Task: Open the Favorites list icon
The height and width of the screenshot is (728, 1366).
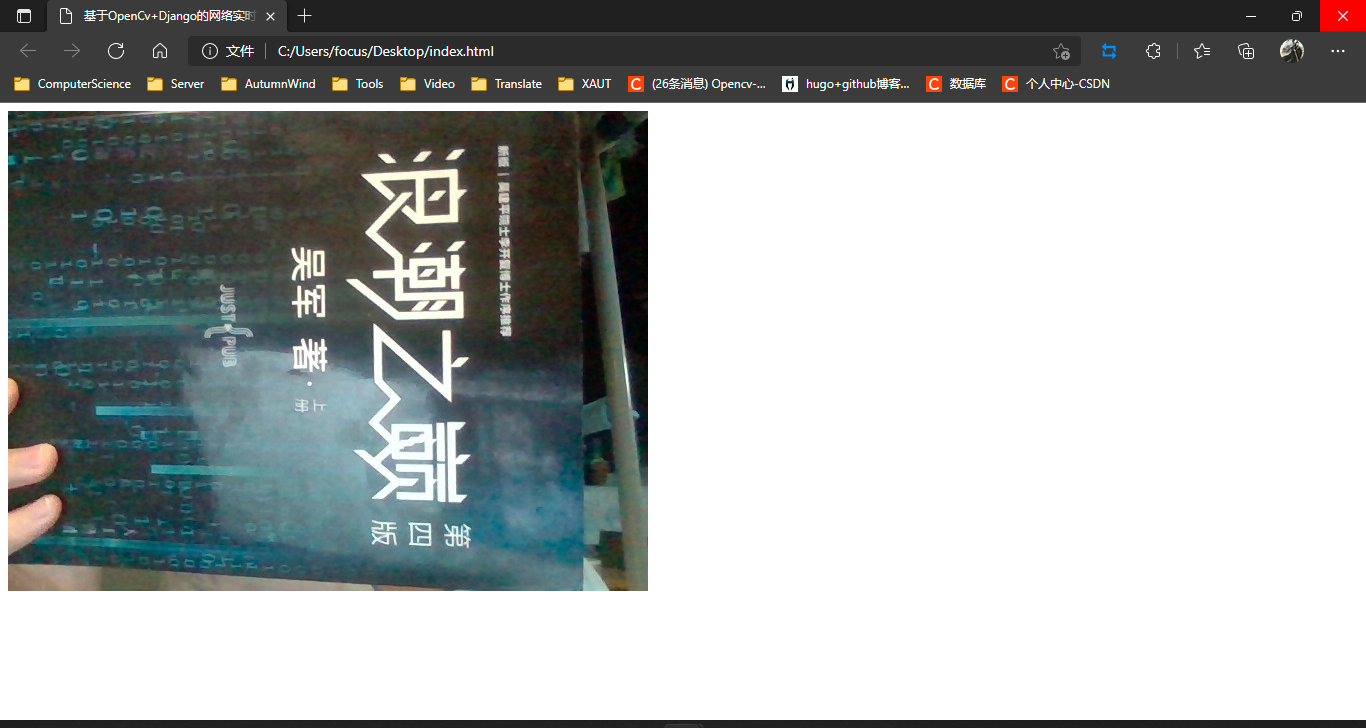Action: [x=1202, y=51]
